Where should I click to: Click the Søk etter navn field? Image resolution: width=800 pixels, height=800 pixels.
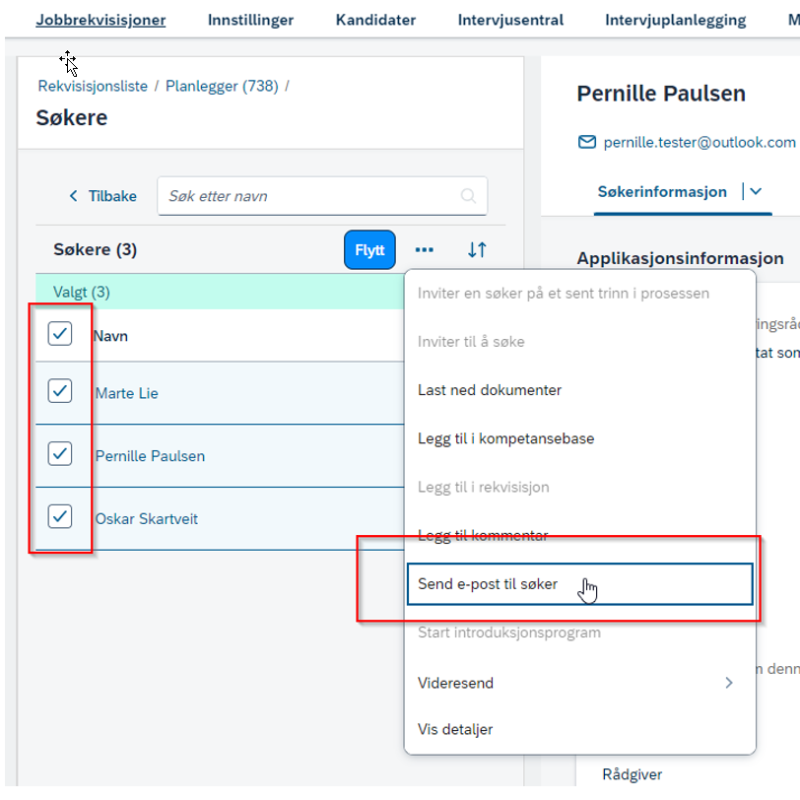pyautogui.click(x=322, y=196)
